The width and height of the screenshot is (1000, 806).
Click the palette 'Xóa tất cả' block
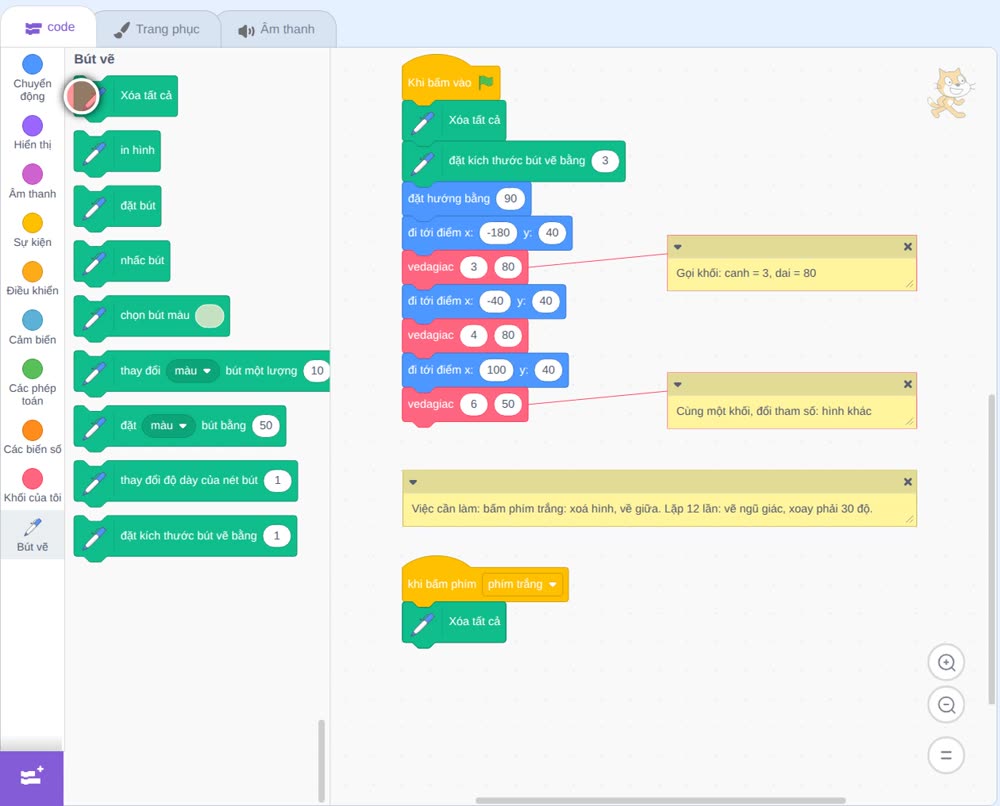[126, 96]
